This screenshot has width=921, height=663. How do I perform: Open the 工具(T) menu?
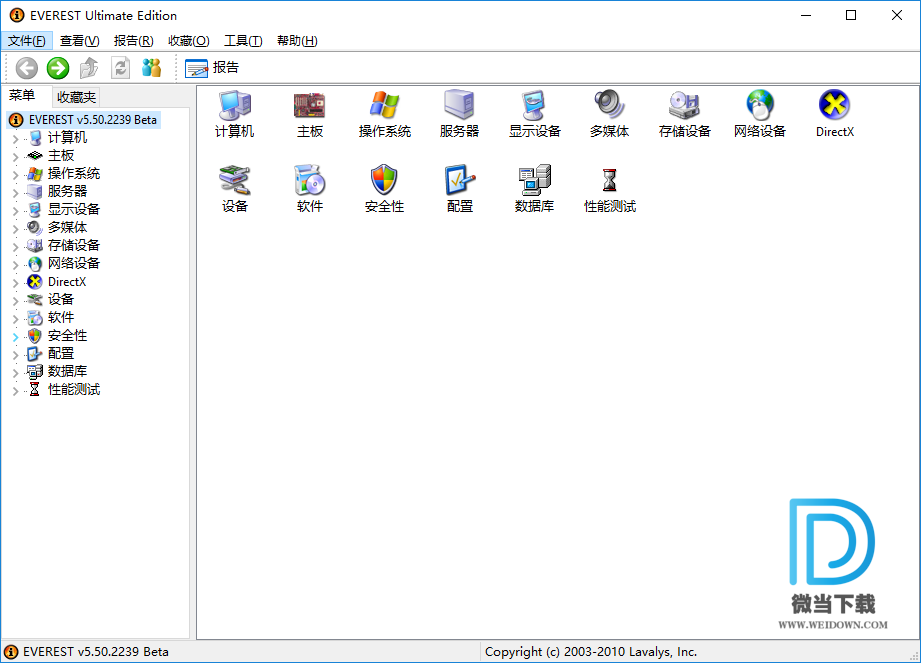point(243,41)
